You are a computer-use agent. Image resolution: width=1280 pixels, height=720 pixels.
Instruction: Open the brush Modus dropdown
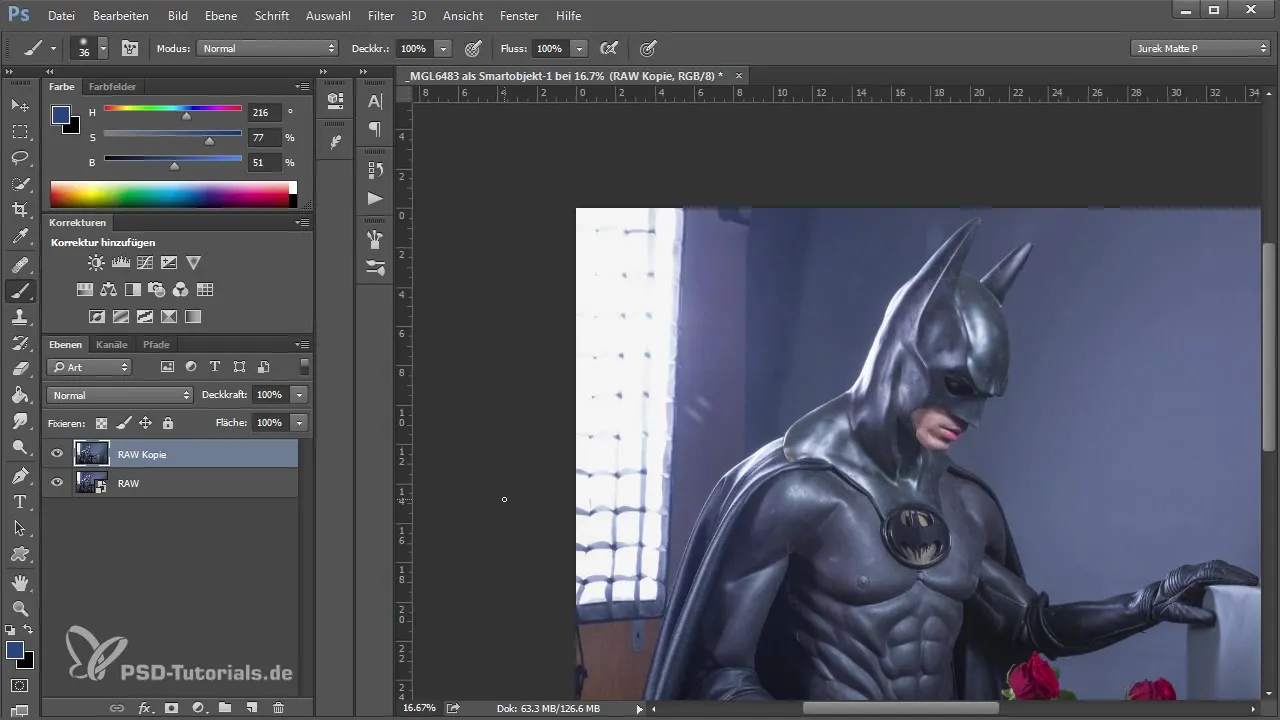(x=268, y=48)
